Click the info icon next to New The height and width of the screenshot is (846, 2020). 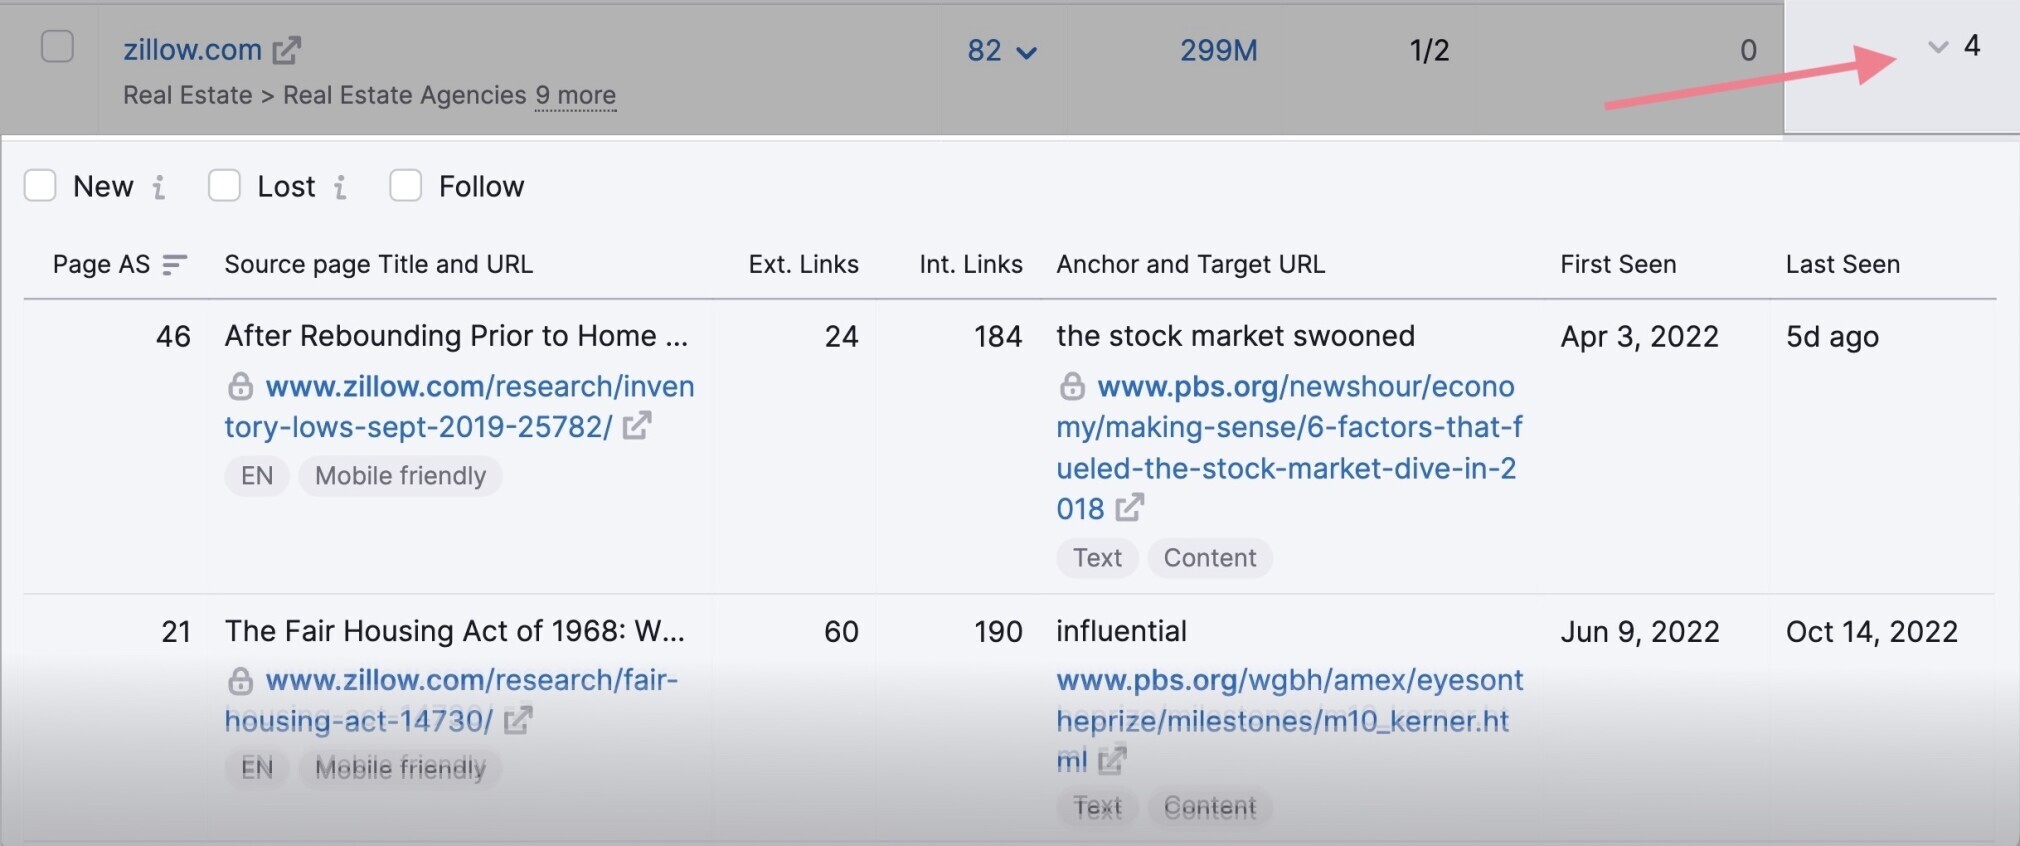(159, 187)
